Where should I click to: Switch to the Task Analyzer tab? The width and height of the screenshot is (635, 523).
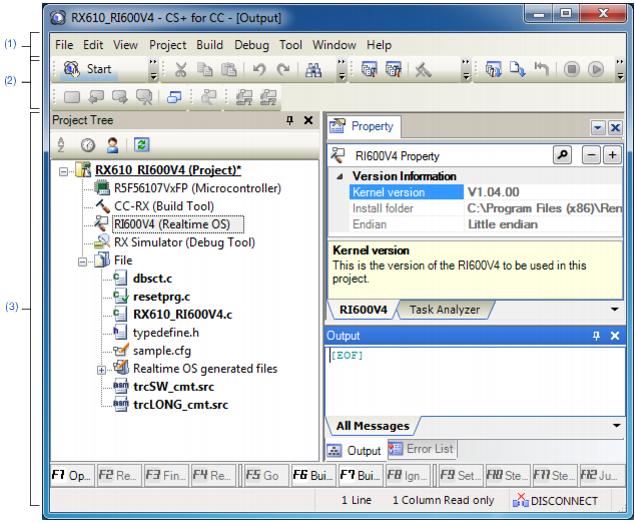442,310
